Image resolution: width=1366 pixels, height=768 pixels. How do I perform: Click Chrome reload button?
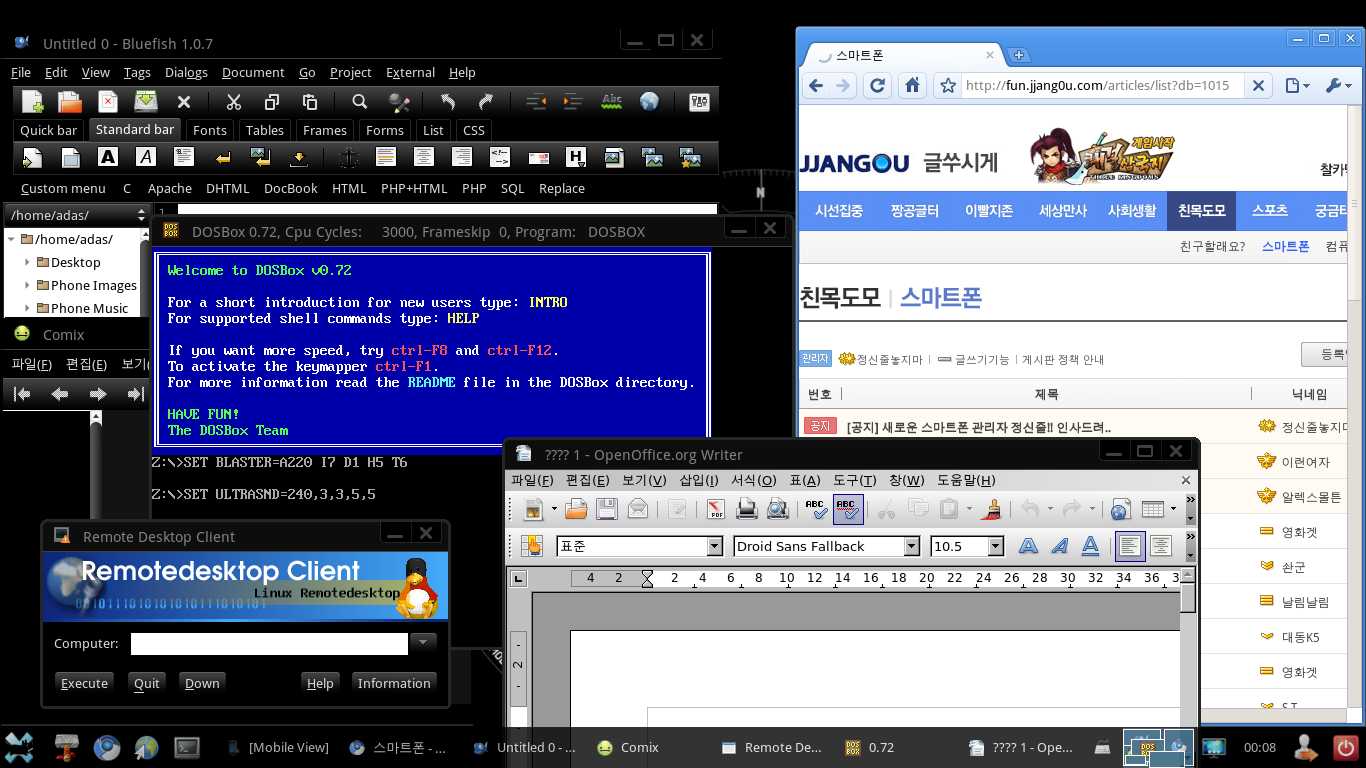pos(878,86)
